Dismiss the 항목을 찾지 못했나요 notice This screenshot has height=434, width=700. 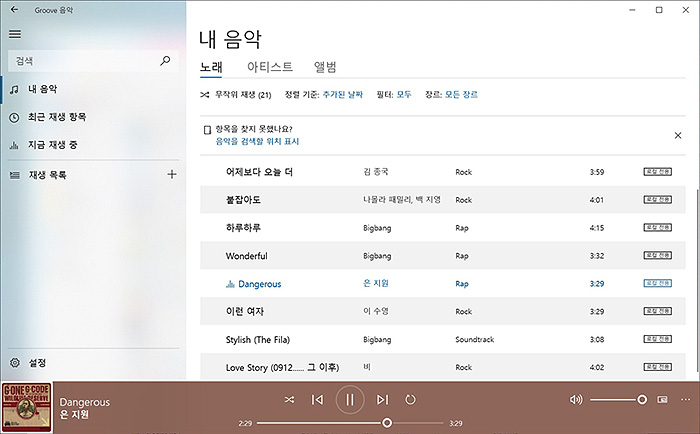click(x=678, y=135)
